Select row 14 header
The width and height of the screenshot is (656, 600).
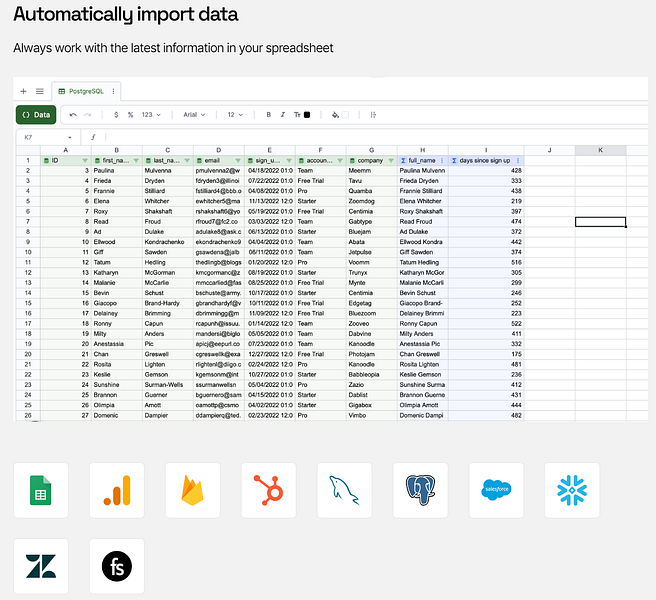click(x=28, y=293)
